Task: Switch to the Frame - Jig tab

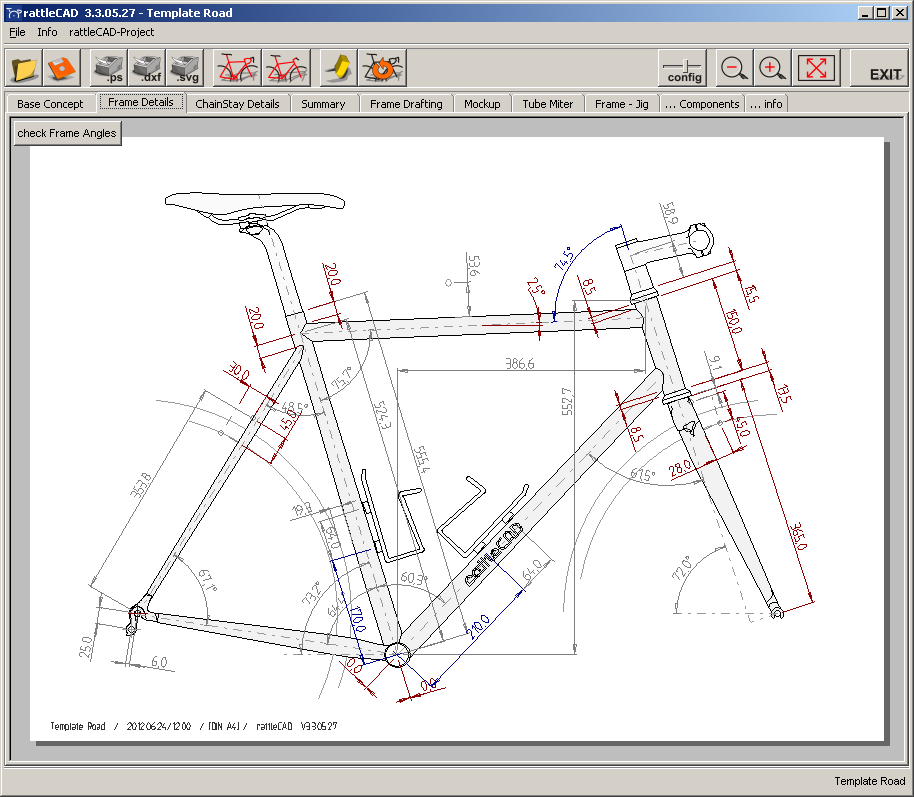Action: tap(621, 104)
